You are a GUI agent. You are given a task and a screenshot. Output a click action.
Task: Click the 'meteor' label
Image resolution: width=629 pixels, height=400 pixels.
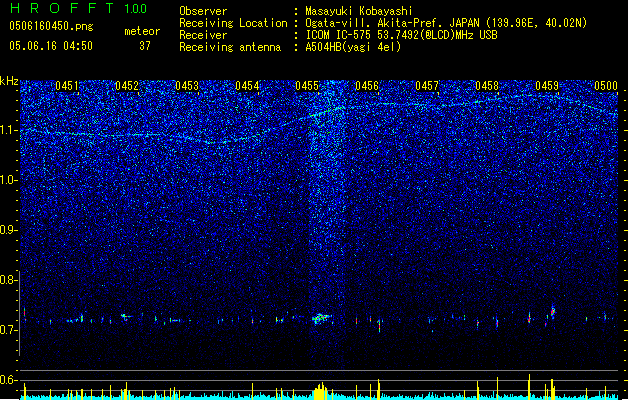142,31
